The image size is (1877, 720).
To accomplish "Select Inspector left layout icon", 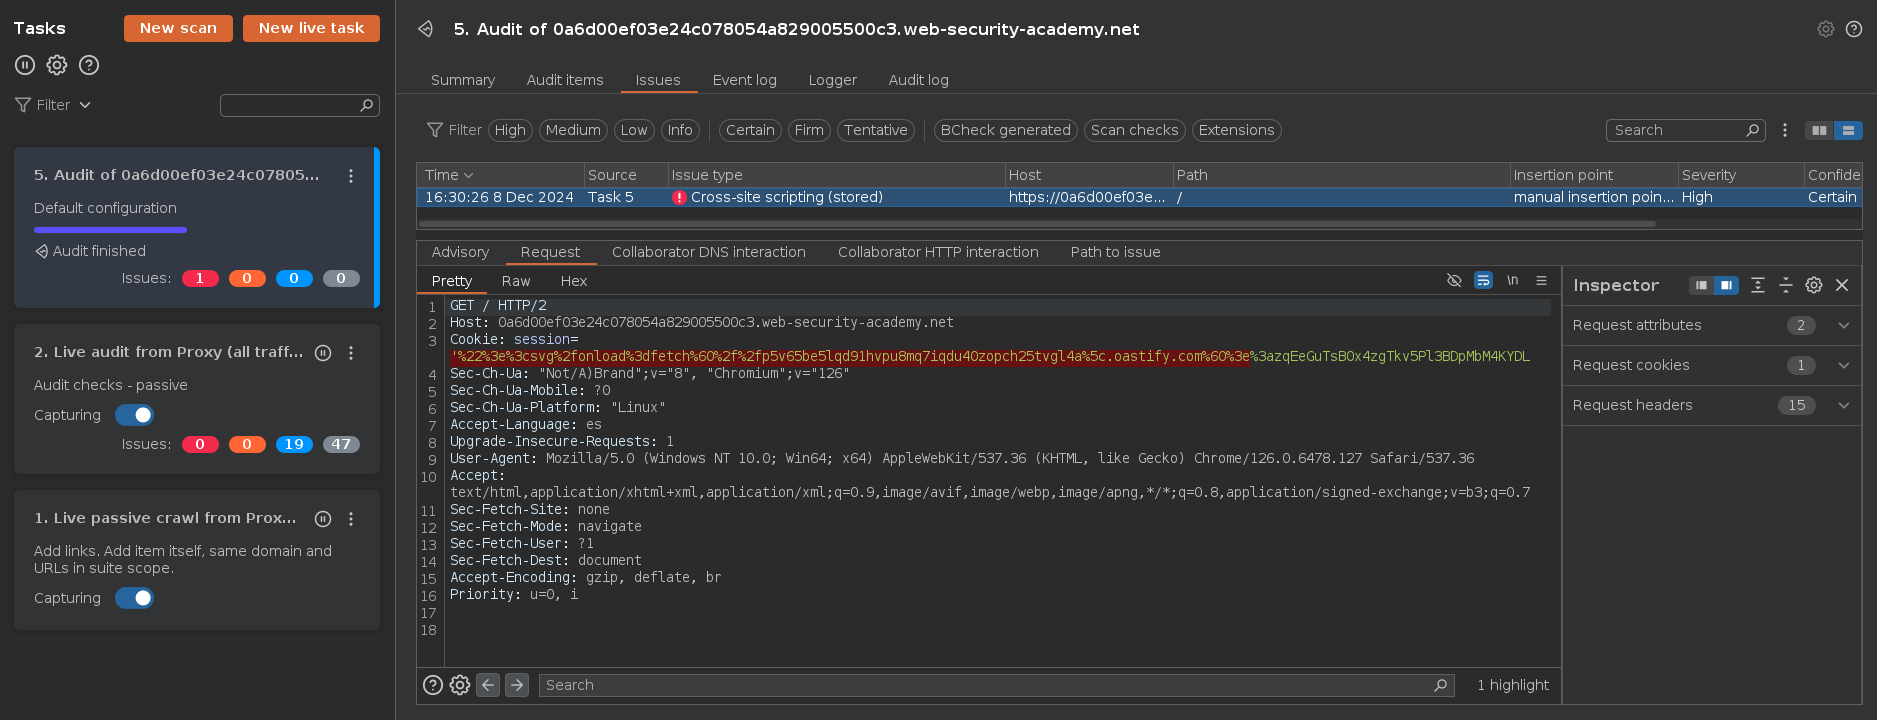I will click(x=1702, y=285).
